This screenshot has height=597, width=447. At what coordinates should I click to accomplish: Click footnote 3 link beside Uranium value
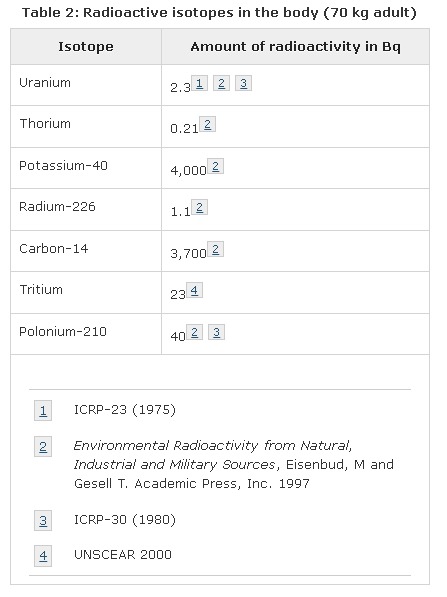pyautogui.click(x=243, y=83)
